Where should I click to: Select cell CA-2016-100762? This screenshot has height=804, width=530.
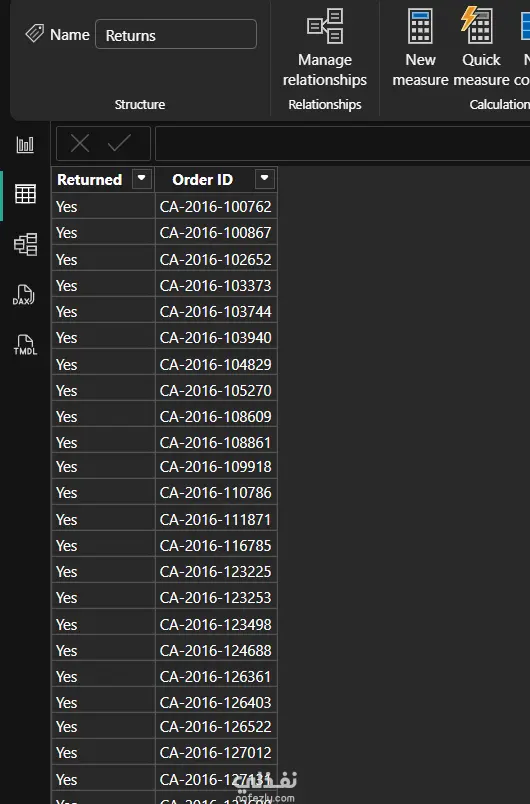point(216,206)
